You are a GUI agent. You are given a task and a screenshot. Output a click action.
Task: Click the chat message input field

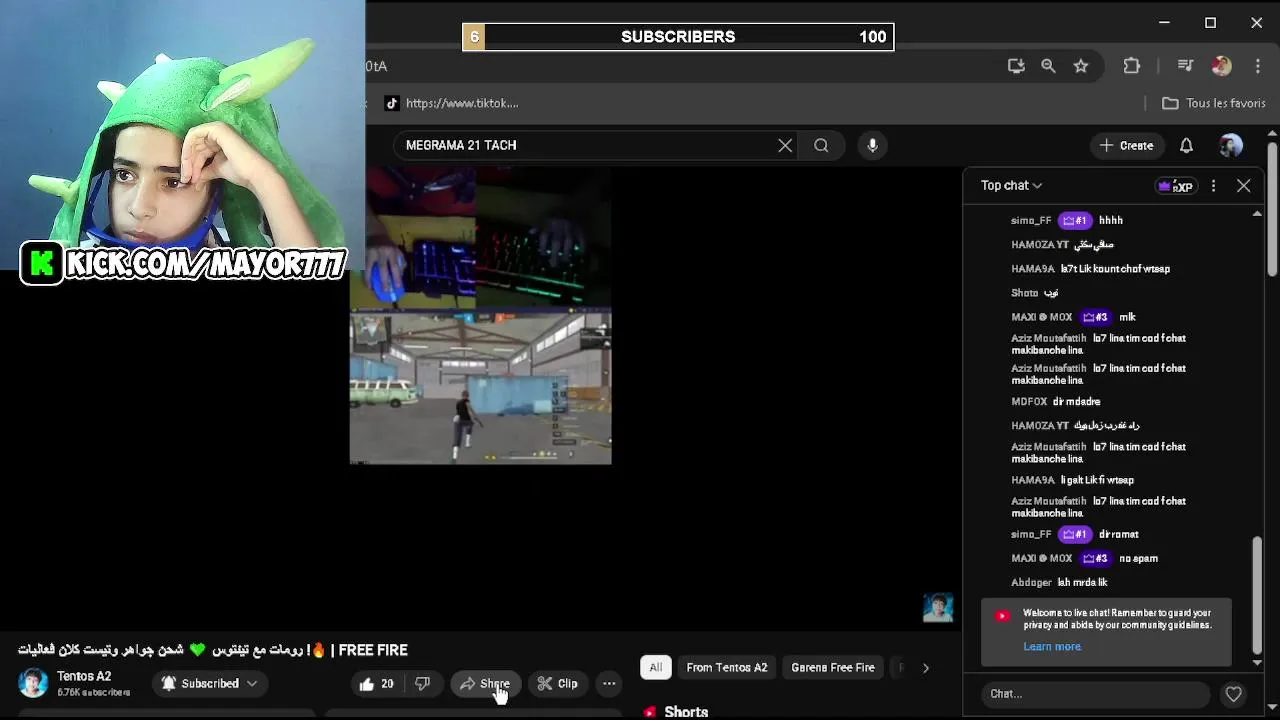point(1094,694)
